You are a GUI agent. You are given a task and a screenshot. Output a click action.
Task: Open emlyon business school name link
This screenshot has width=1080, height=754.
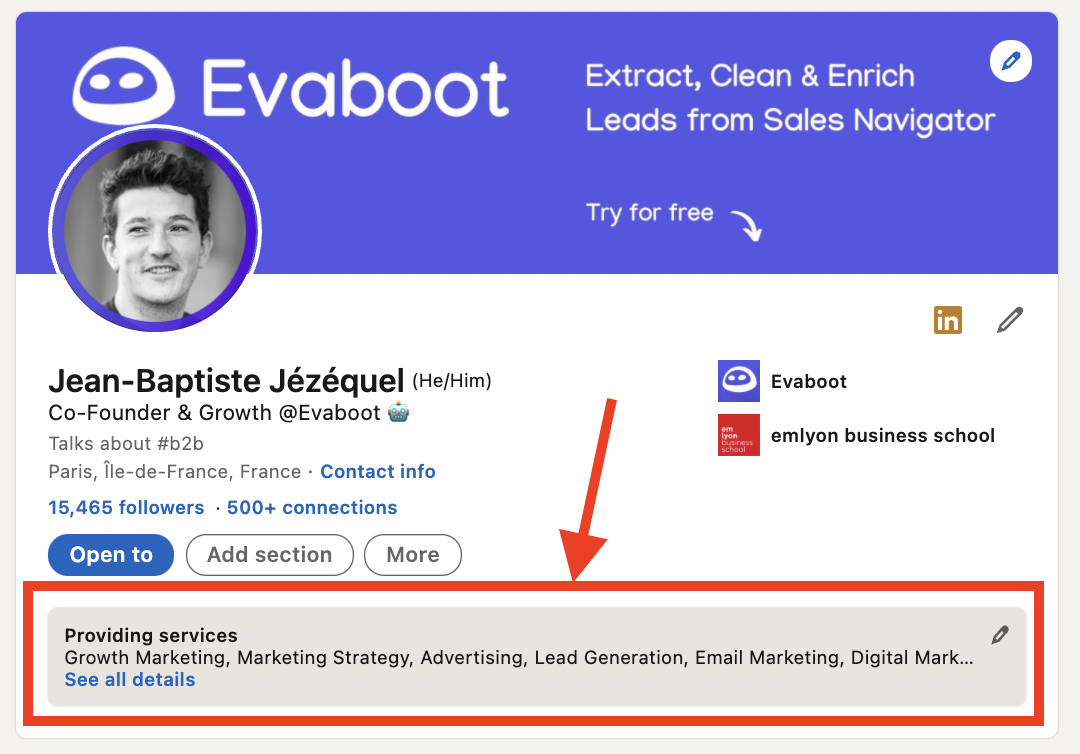882,436
